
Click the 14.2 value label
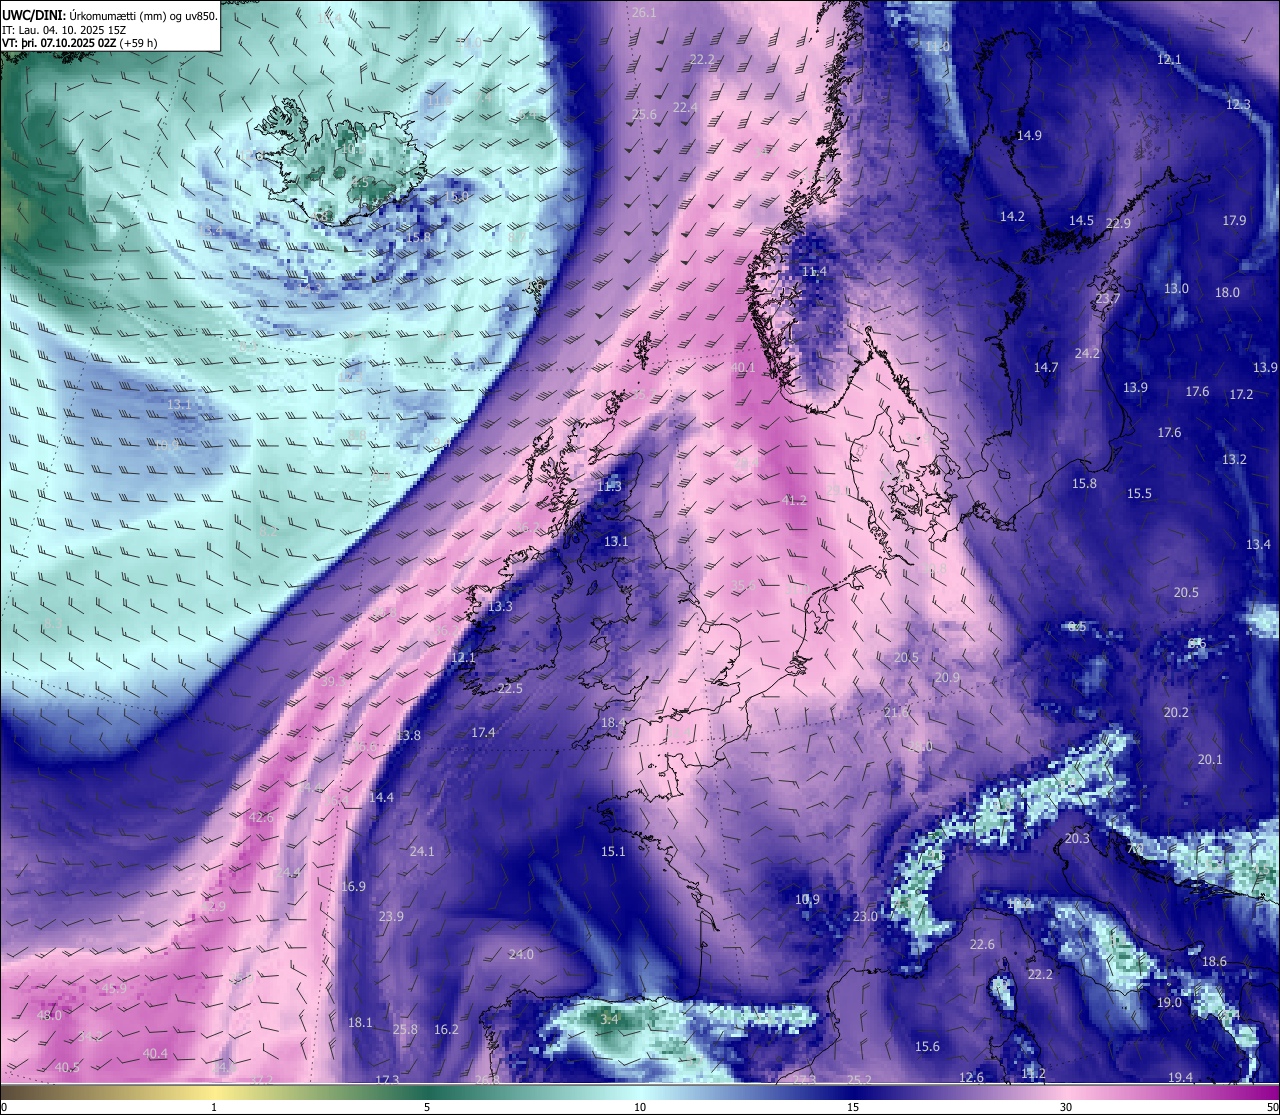click(x=1012, y=217)
